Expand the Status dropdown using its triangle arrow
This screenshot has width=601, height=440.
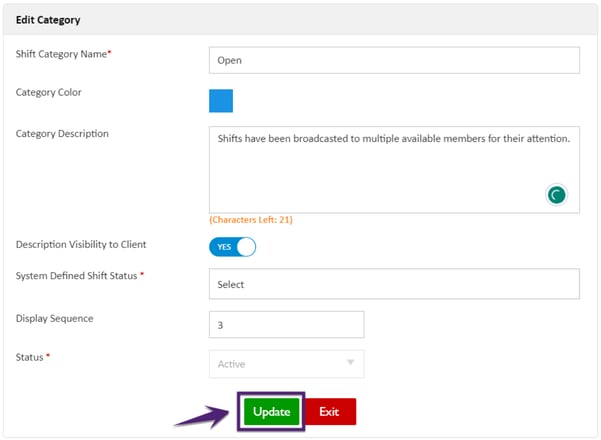350,364
